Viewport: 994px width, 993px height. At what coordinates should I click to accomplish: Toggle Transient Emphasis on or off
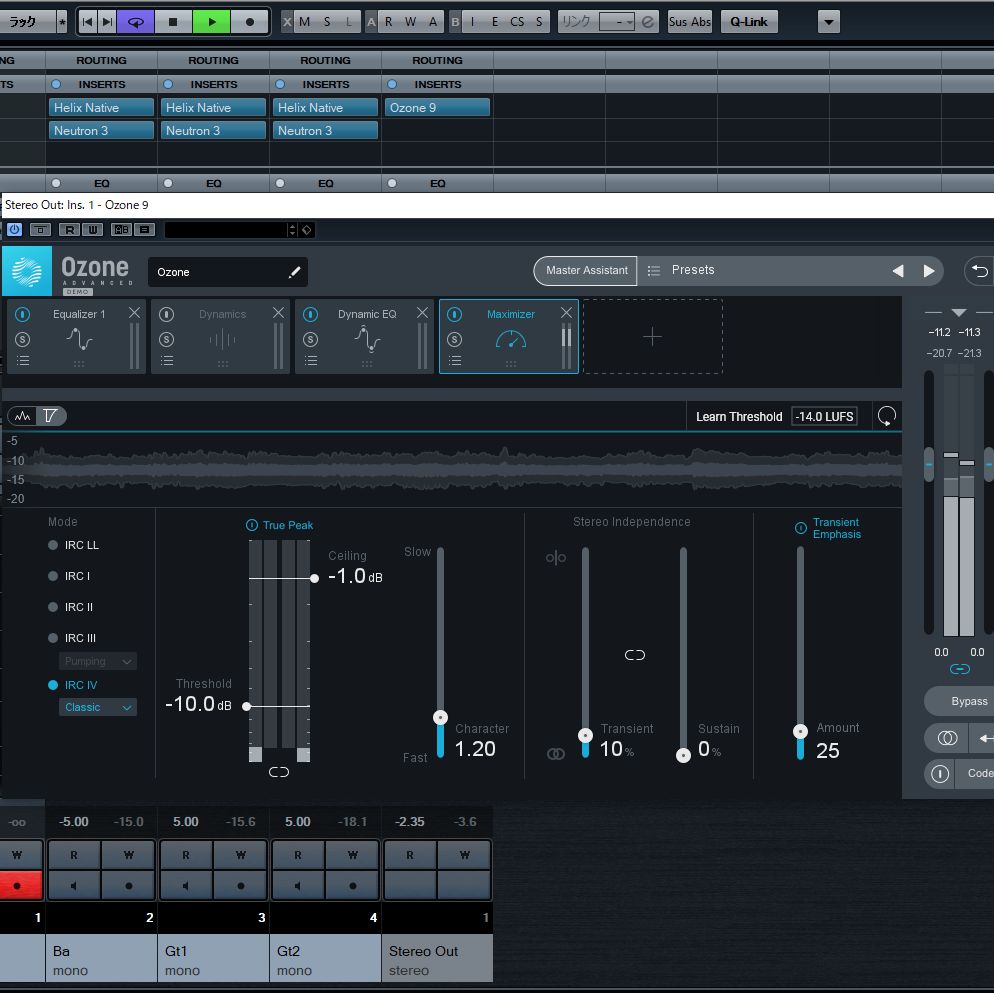[801, 528]
